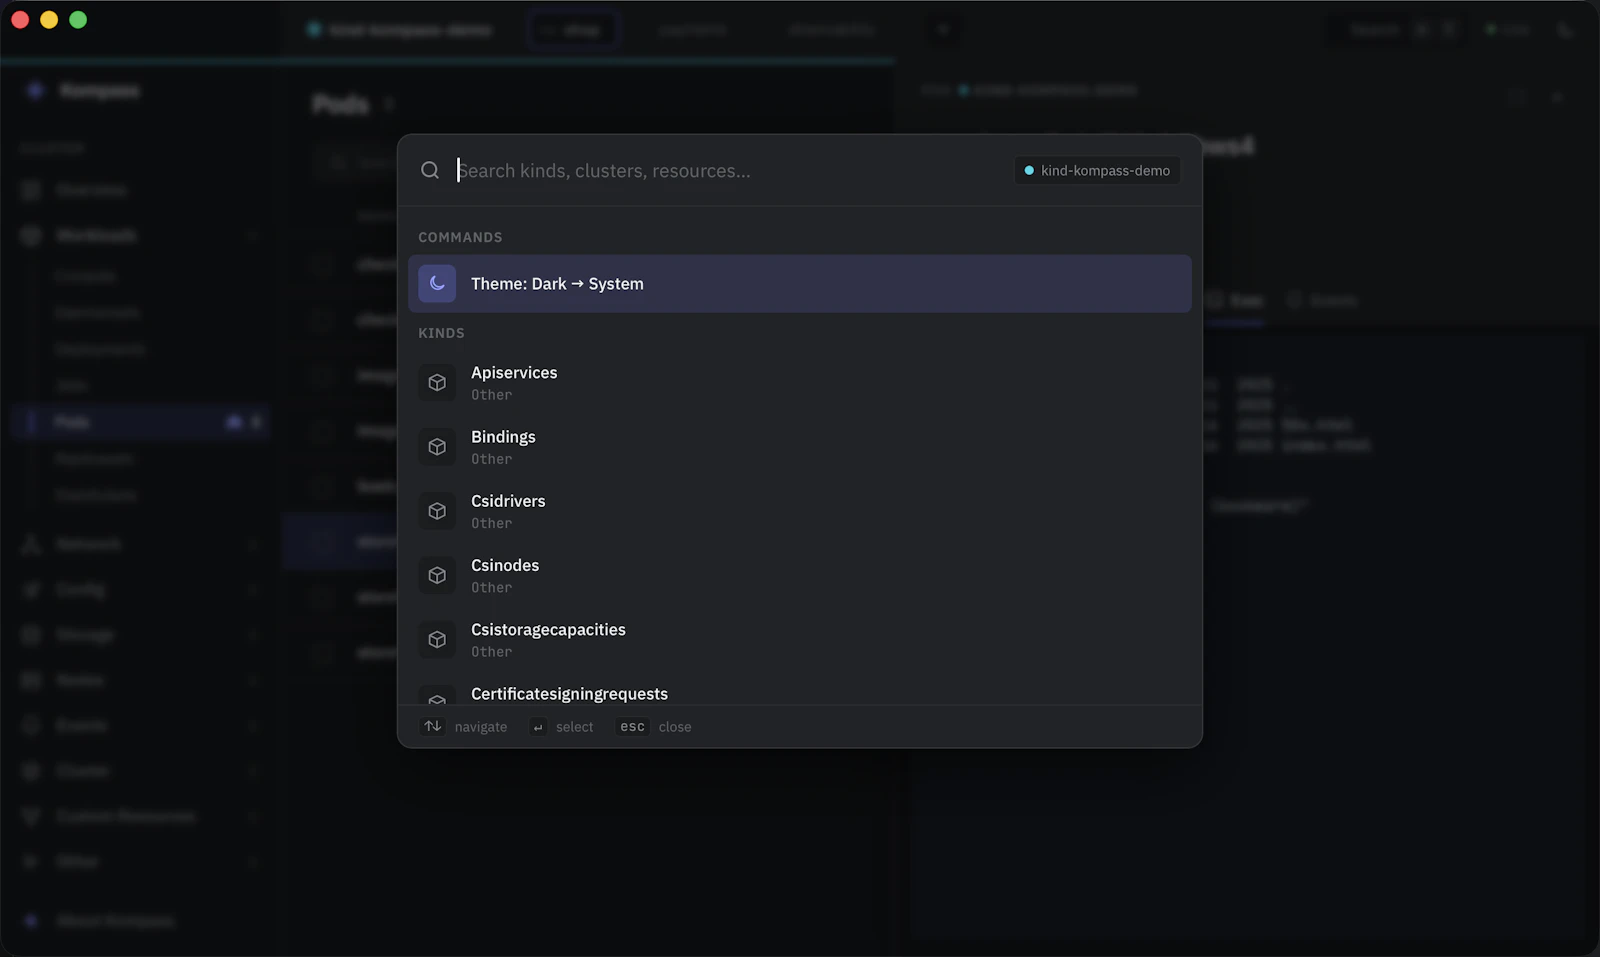
Task: Click the green macOS zoom button
Action: (78, 20)
